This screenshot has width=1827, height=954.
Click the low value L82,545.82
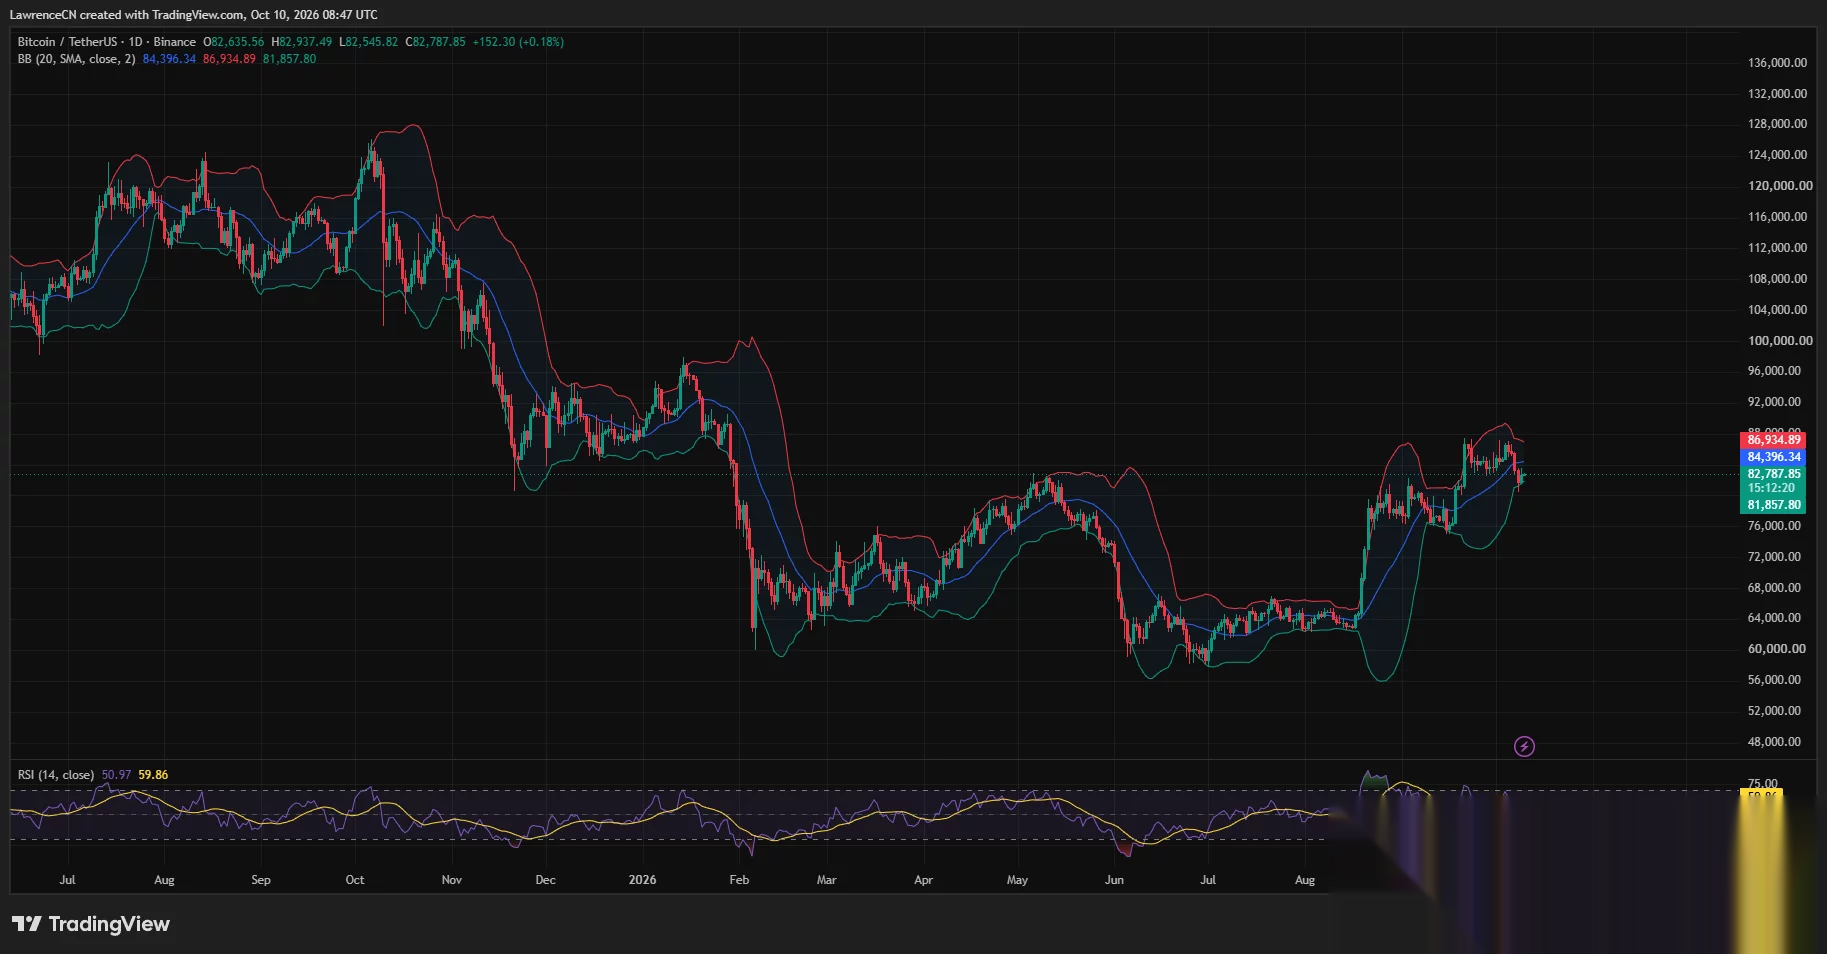pos(369,42)
